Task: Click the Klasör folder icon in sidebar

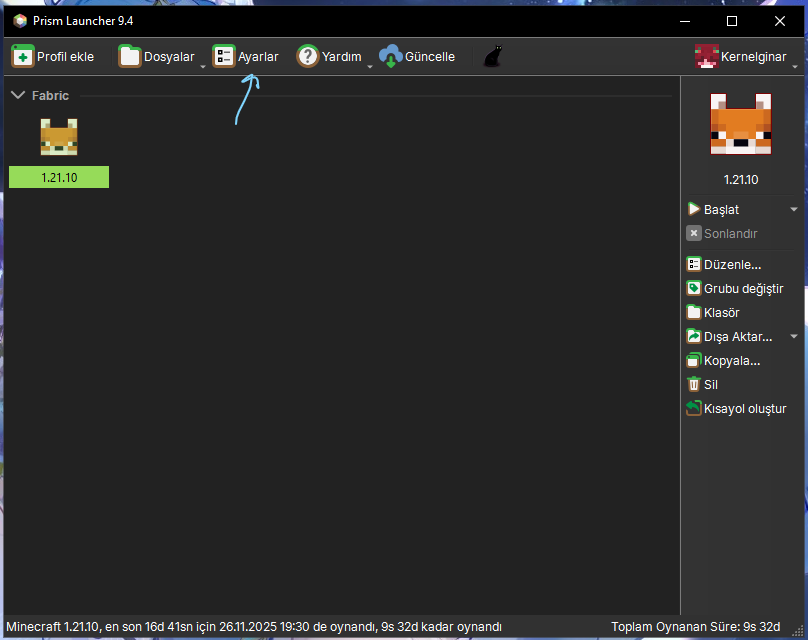Action: pos(694,312)
